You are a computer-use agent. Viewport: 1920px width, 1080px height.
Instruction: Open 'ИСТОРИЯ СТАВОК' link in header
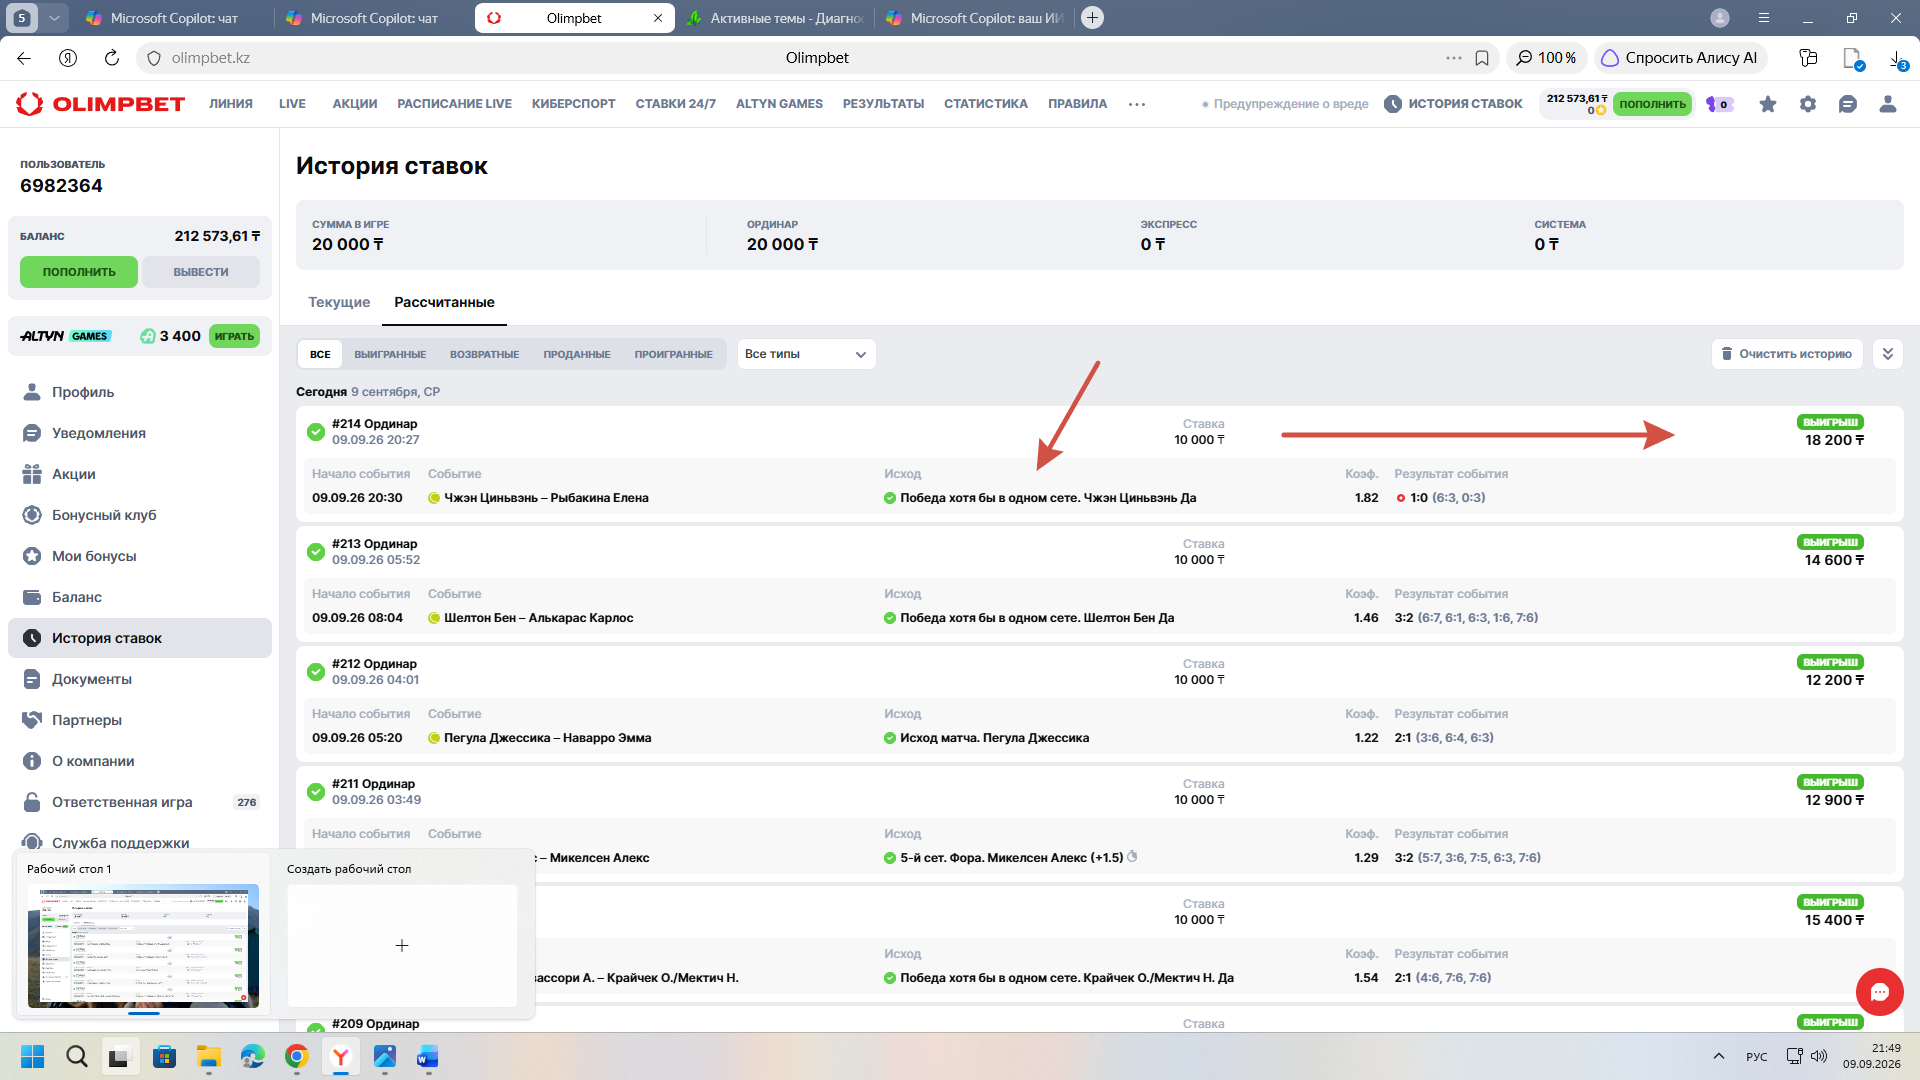(x=1454, y=104)
